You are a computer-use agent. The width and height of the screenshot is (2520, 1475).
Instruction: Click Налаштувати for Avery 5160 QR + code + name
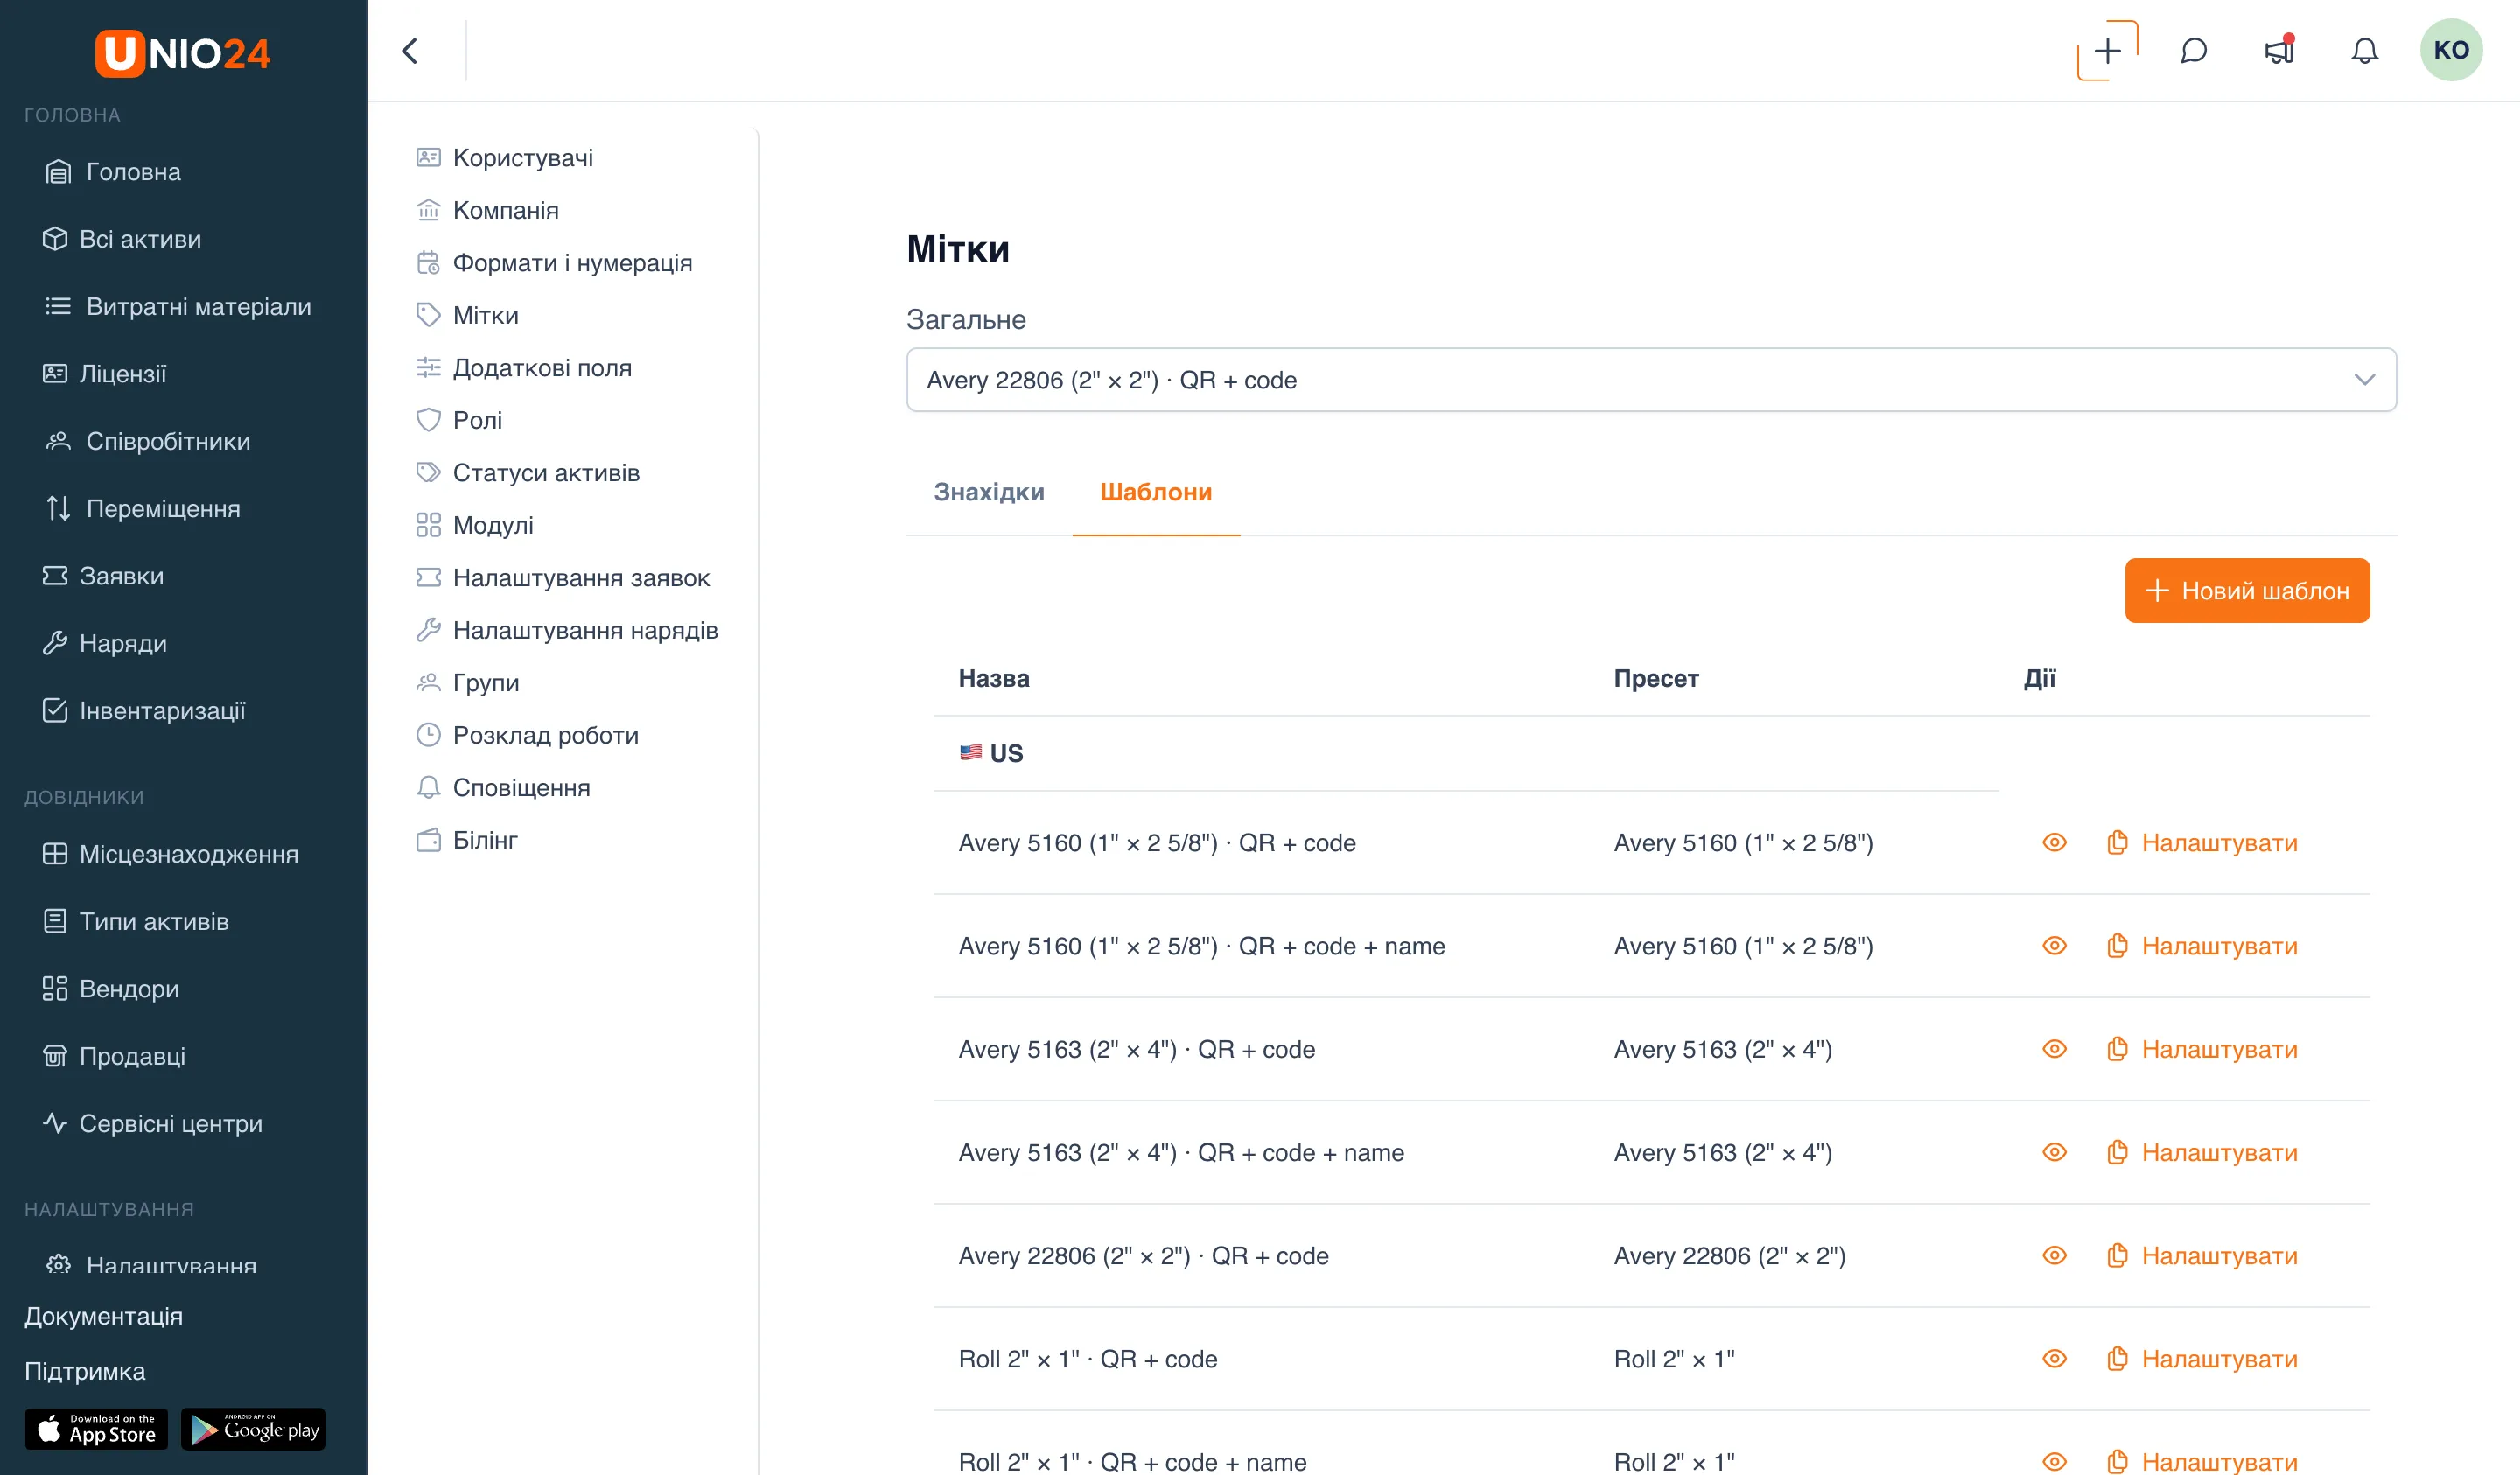[2202, 946]
